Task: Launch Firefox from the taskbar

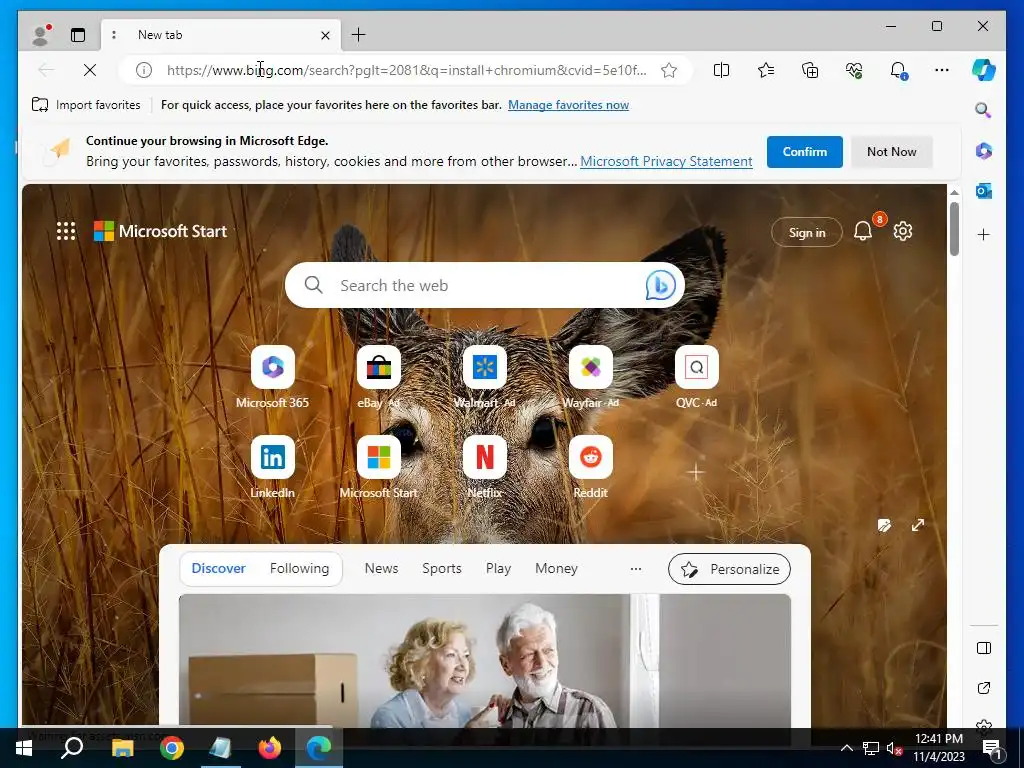Action: click(270, 748)
